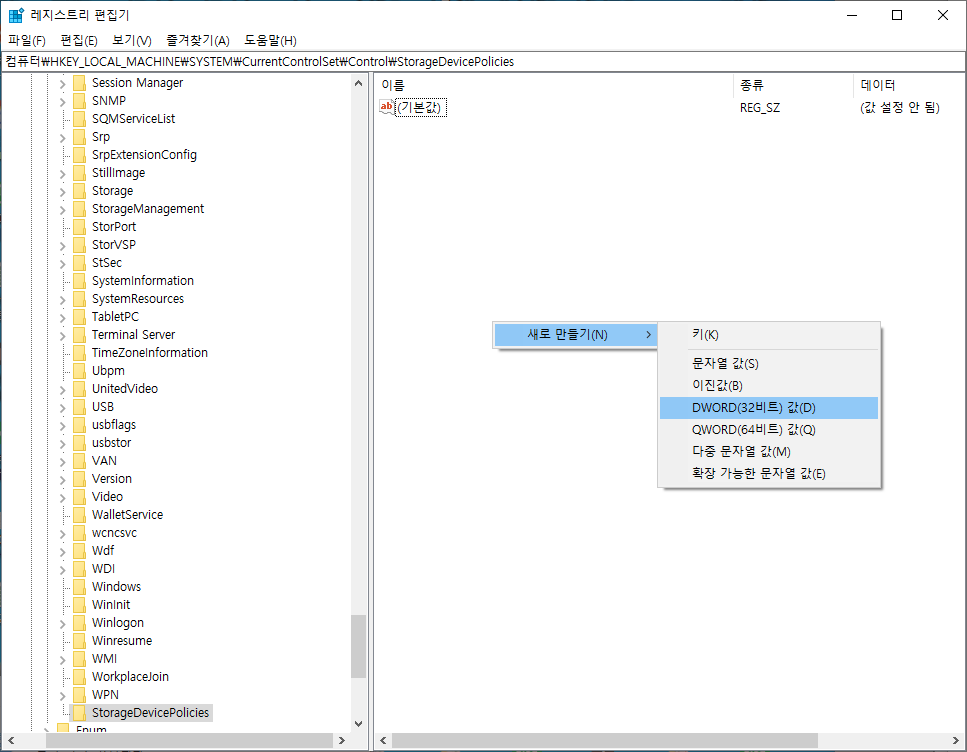The image size is (967, 752).
Task: Click the Srp folder icon
Action: 80,137
